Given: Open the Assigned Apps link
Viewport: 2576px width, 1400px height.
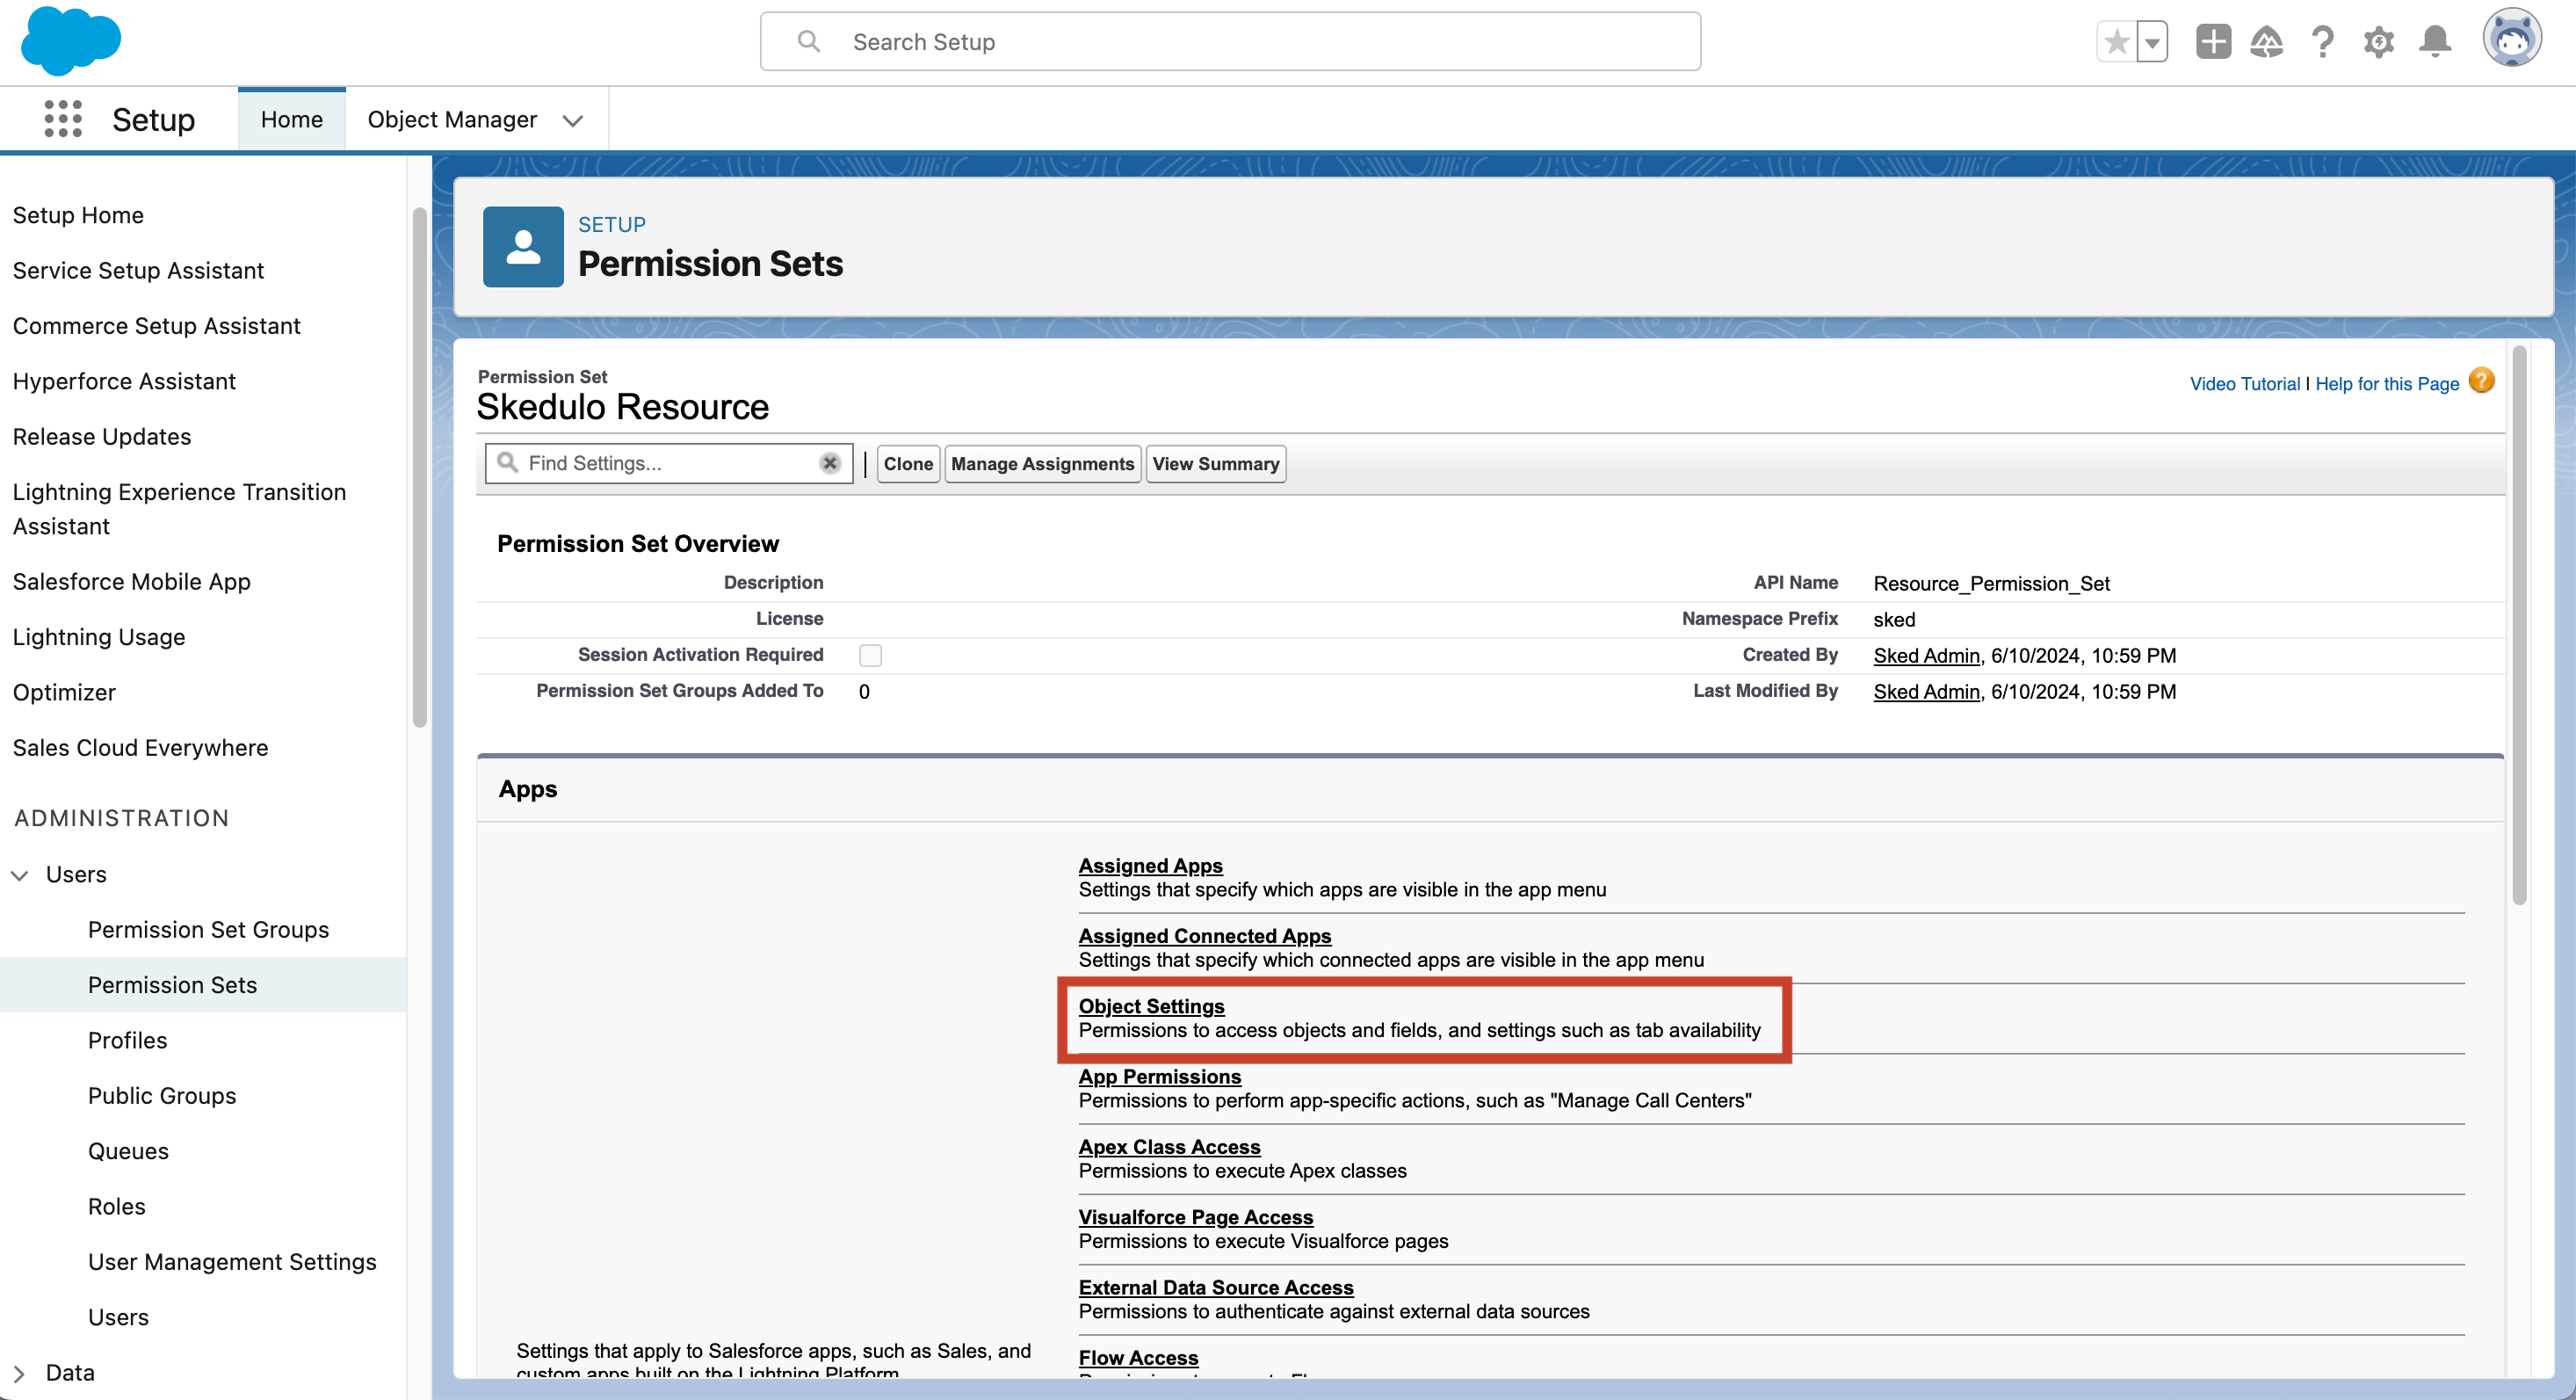Looking at the screenshot, I should coord(1150,866).
